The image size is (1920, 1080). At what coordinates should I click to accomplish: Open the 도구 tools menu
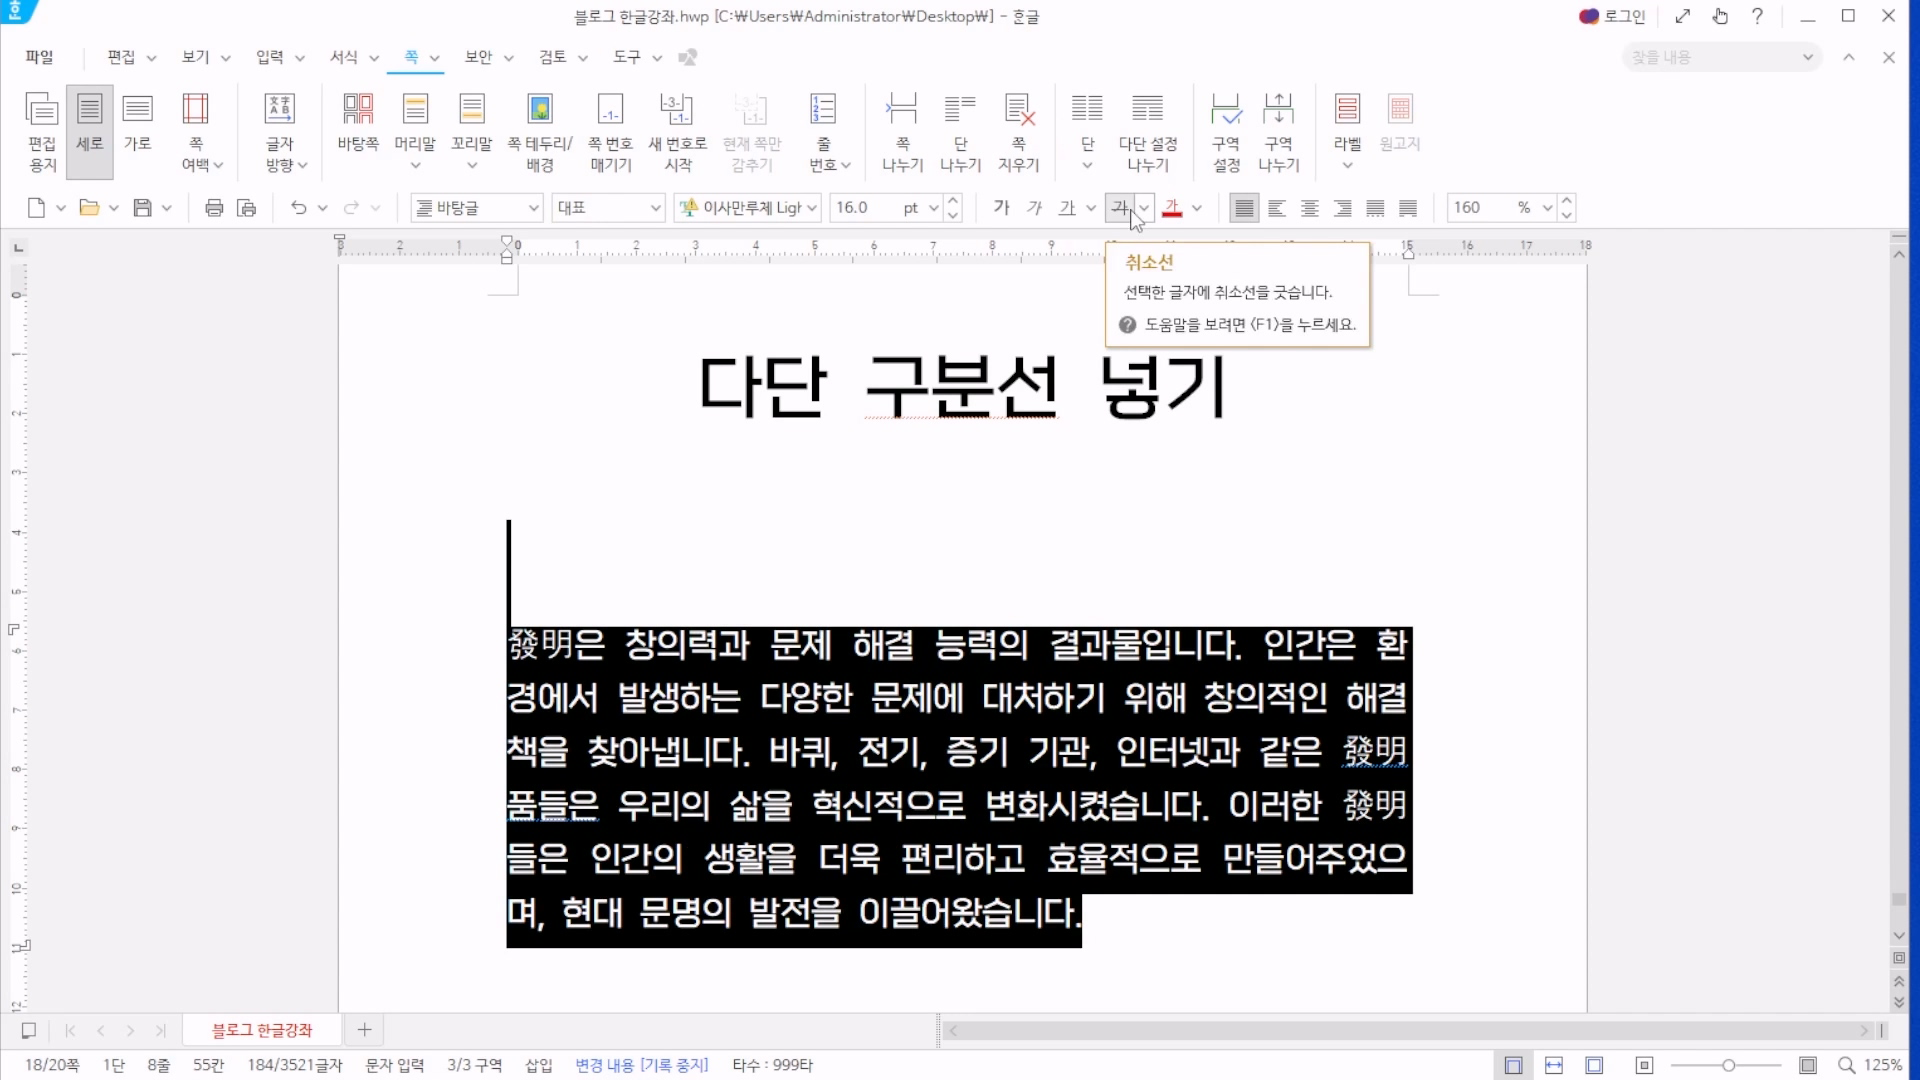[x=627, y=57]
